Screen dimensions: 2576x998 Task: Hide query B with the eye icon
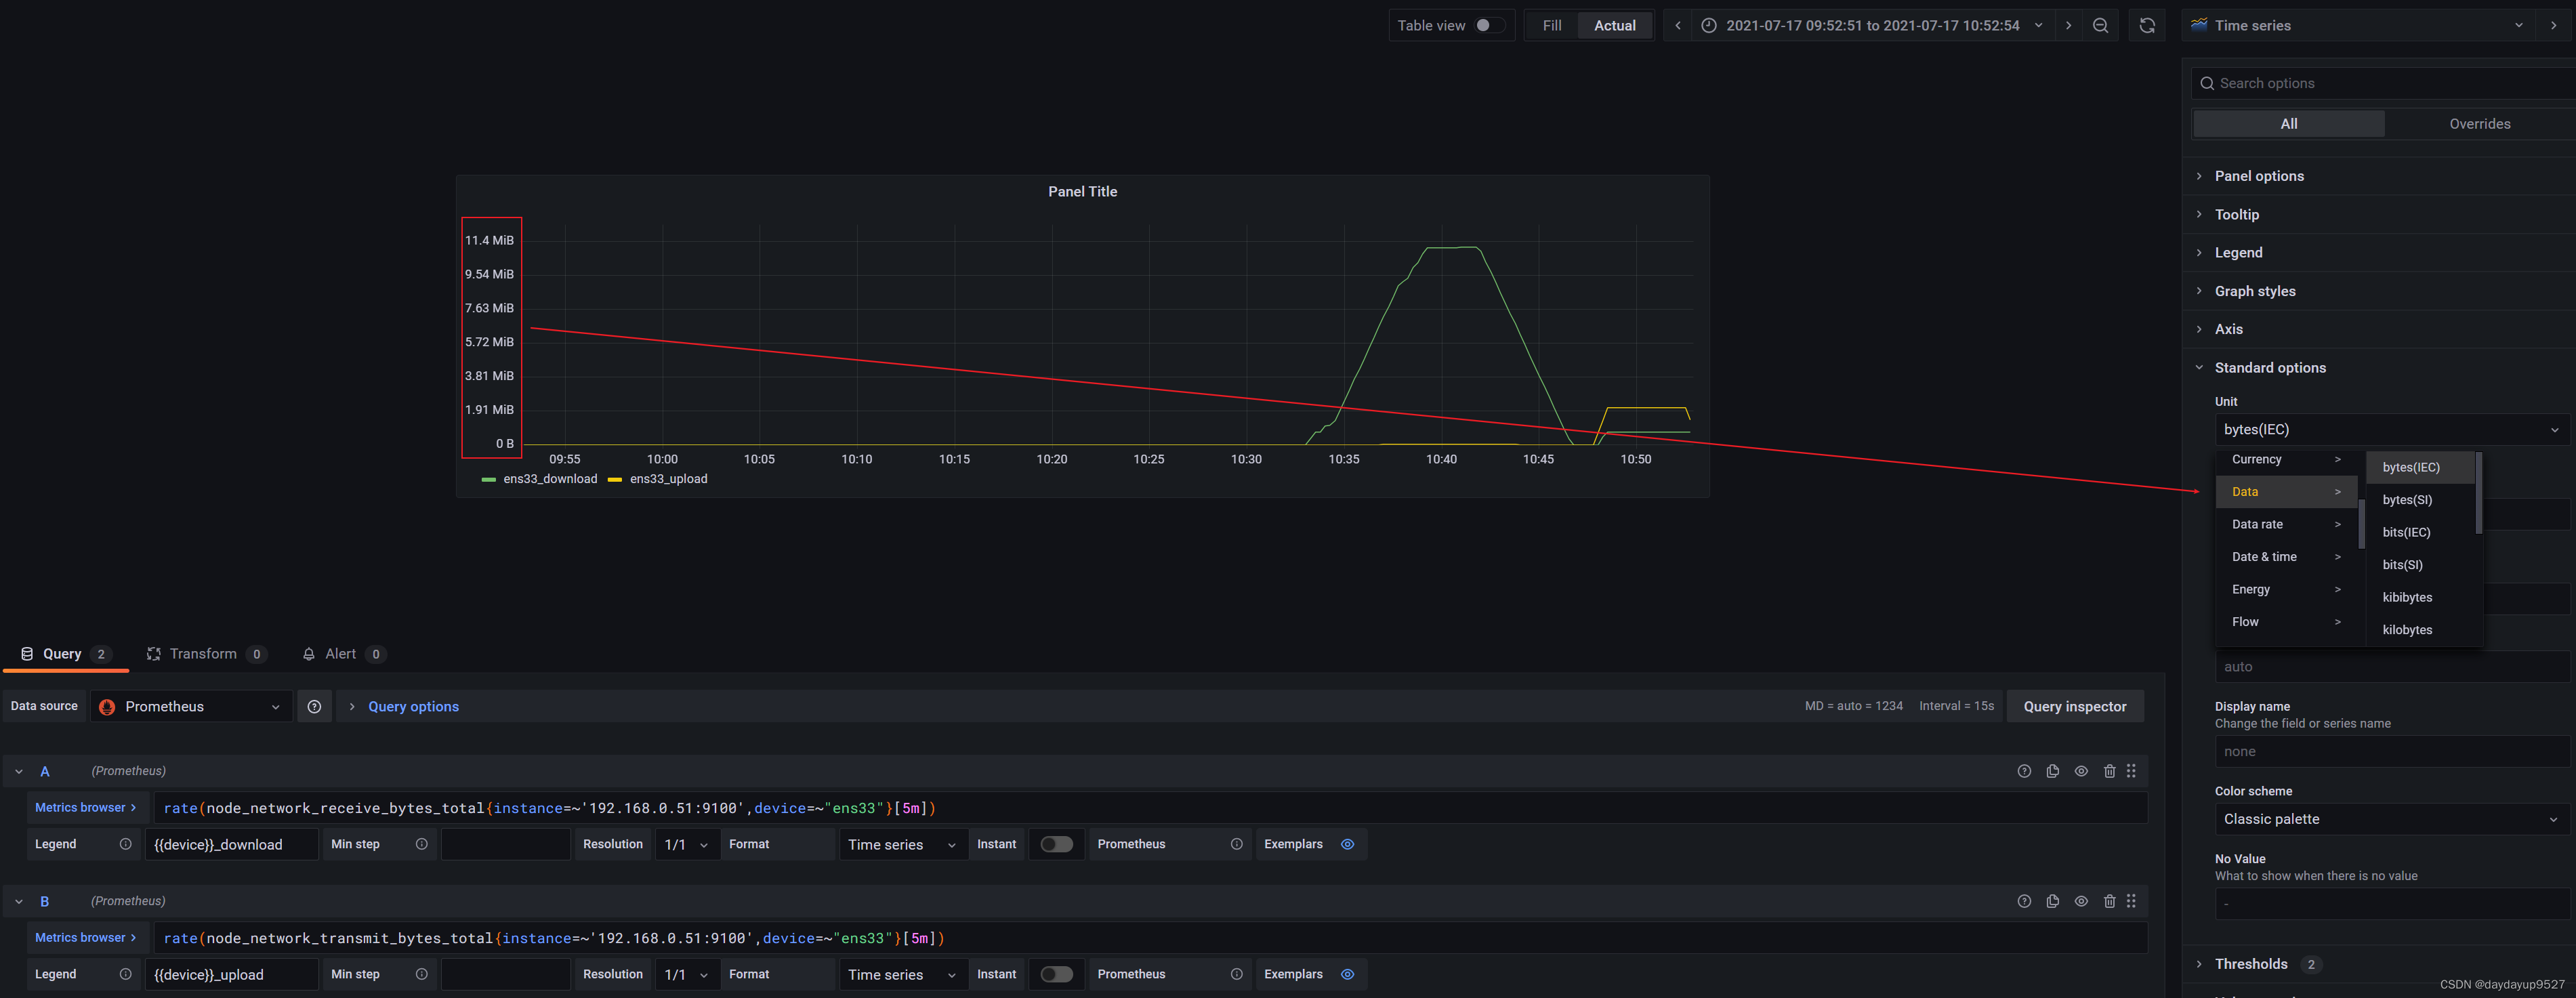coord(2081,901)
